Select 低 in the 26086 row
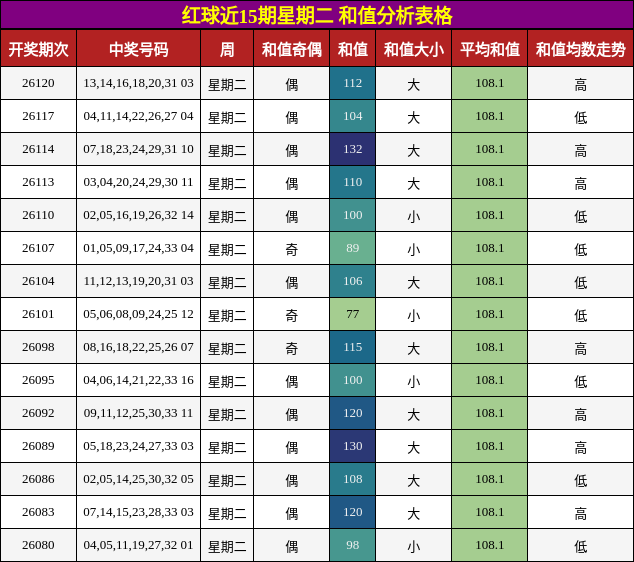Image resolution: width=634 pixels, height=562 pixels. (581, 481)
